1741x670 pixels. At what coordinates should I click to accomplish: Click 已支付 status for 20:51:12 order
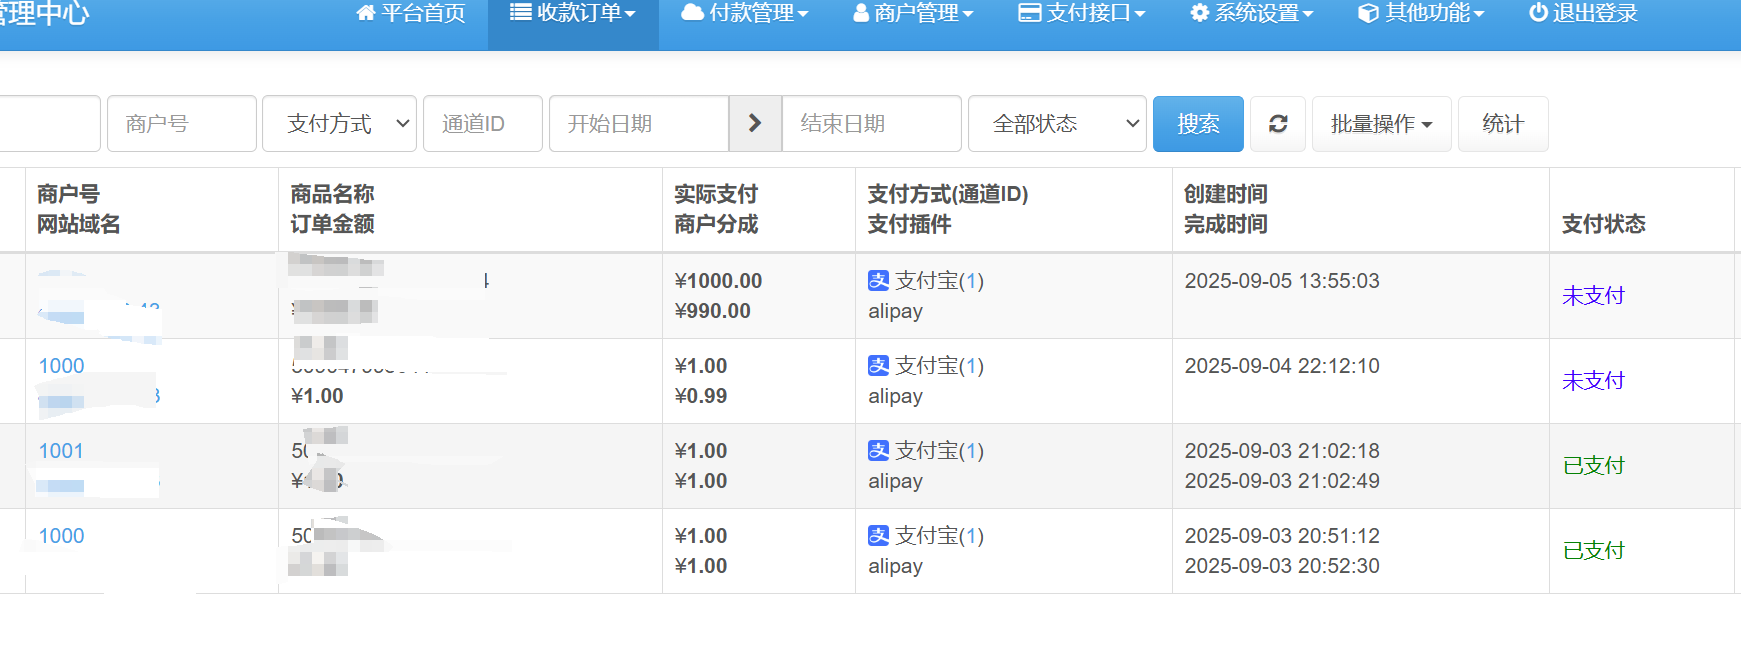pos(1593,551)
